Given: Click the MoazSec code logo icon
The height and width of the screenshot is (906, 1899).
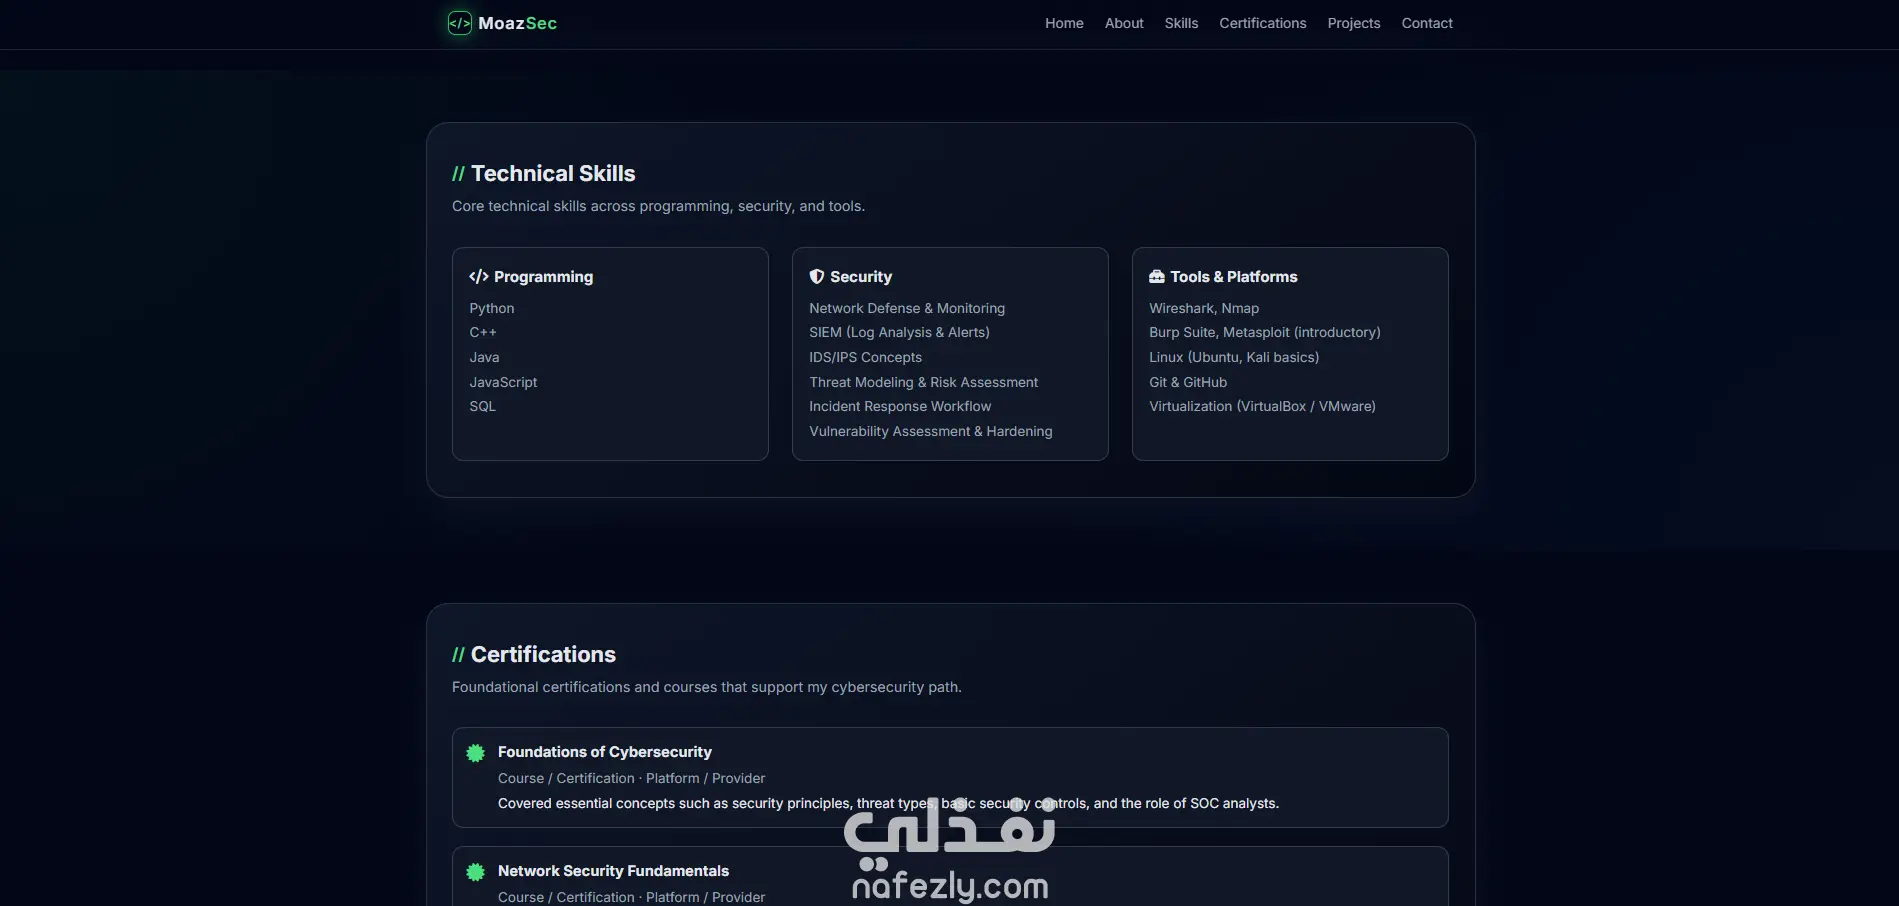Looking at the screenshot, I should tap(459, 23).
